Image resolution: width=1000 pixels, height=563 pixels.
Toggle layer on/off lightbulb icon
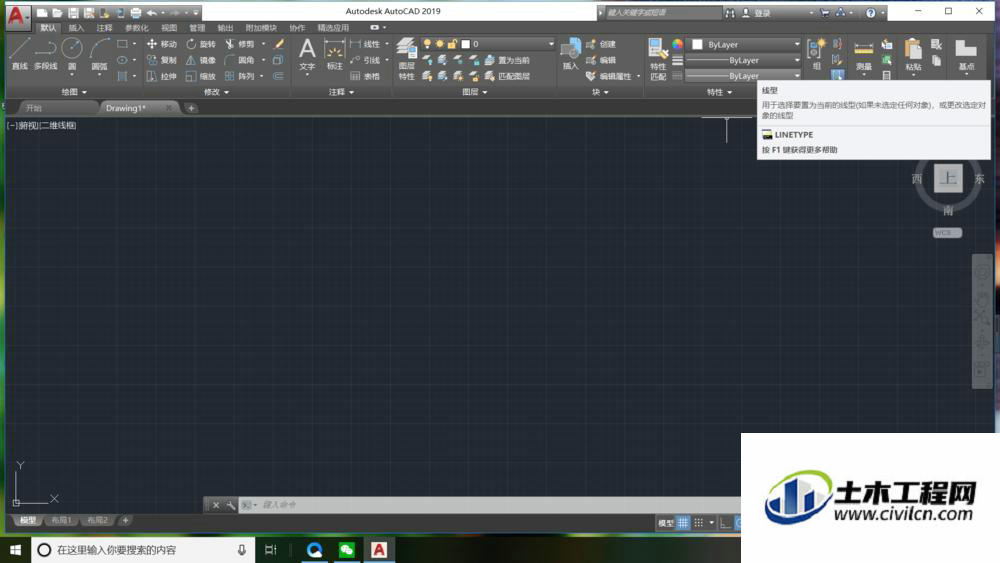[427, 44]
